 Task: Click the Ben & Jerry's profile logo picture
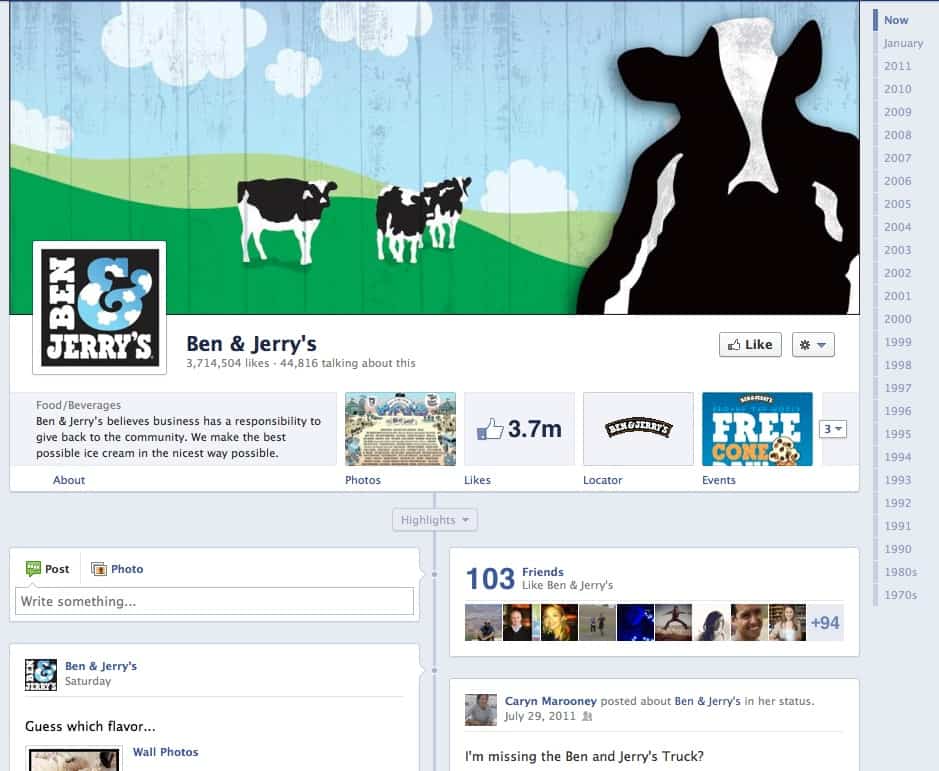pyautogui.click(x=99, y=308)
